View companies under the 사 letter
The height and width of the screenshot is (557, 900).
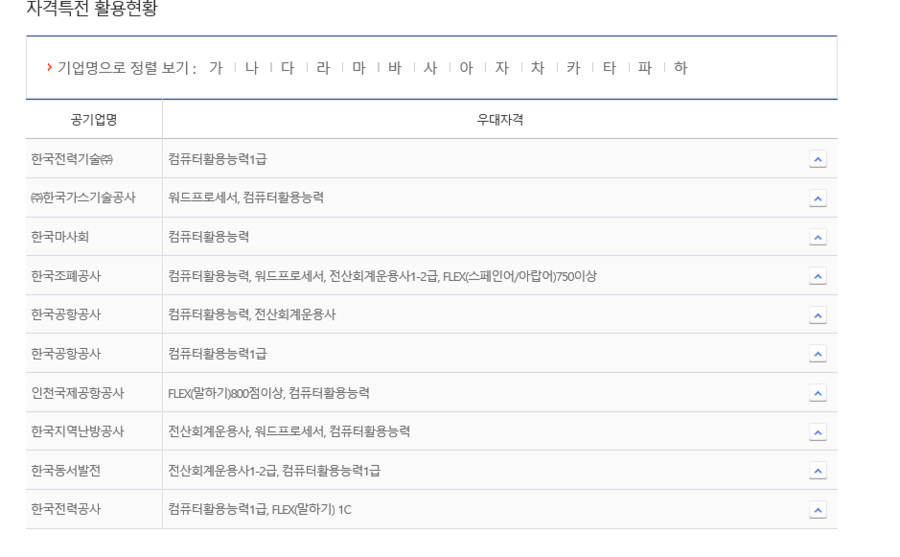[430, 68]
